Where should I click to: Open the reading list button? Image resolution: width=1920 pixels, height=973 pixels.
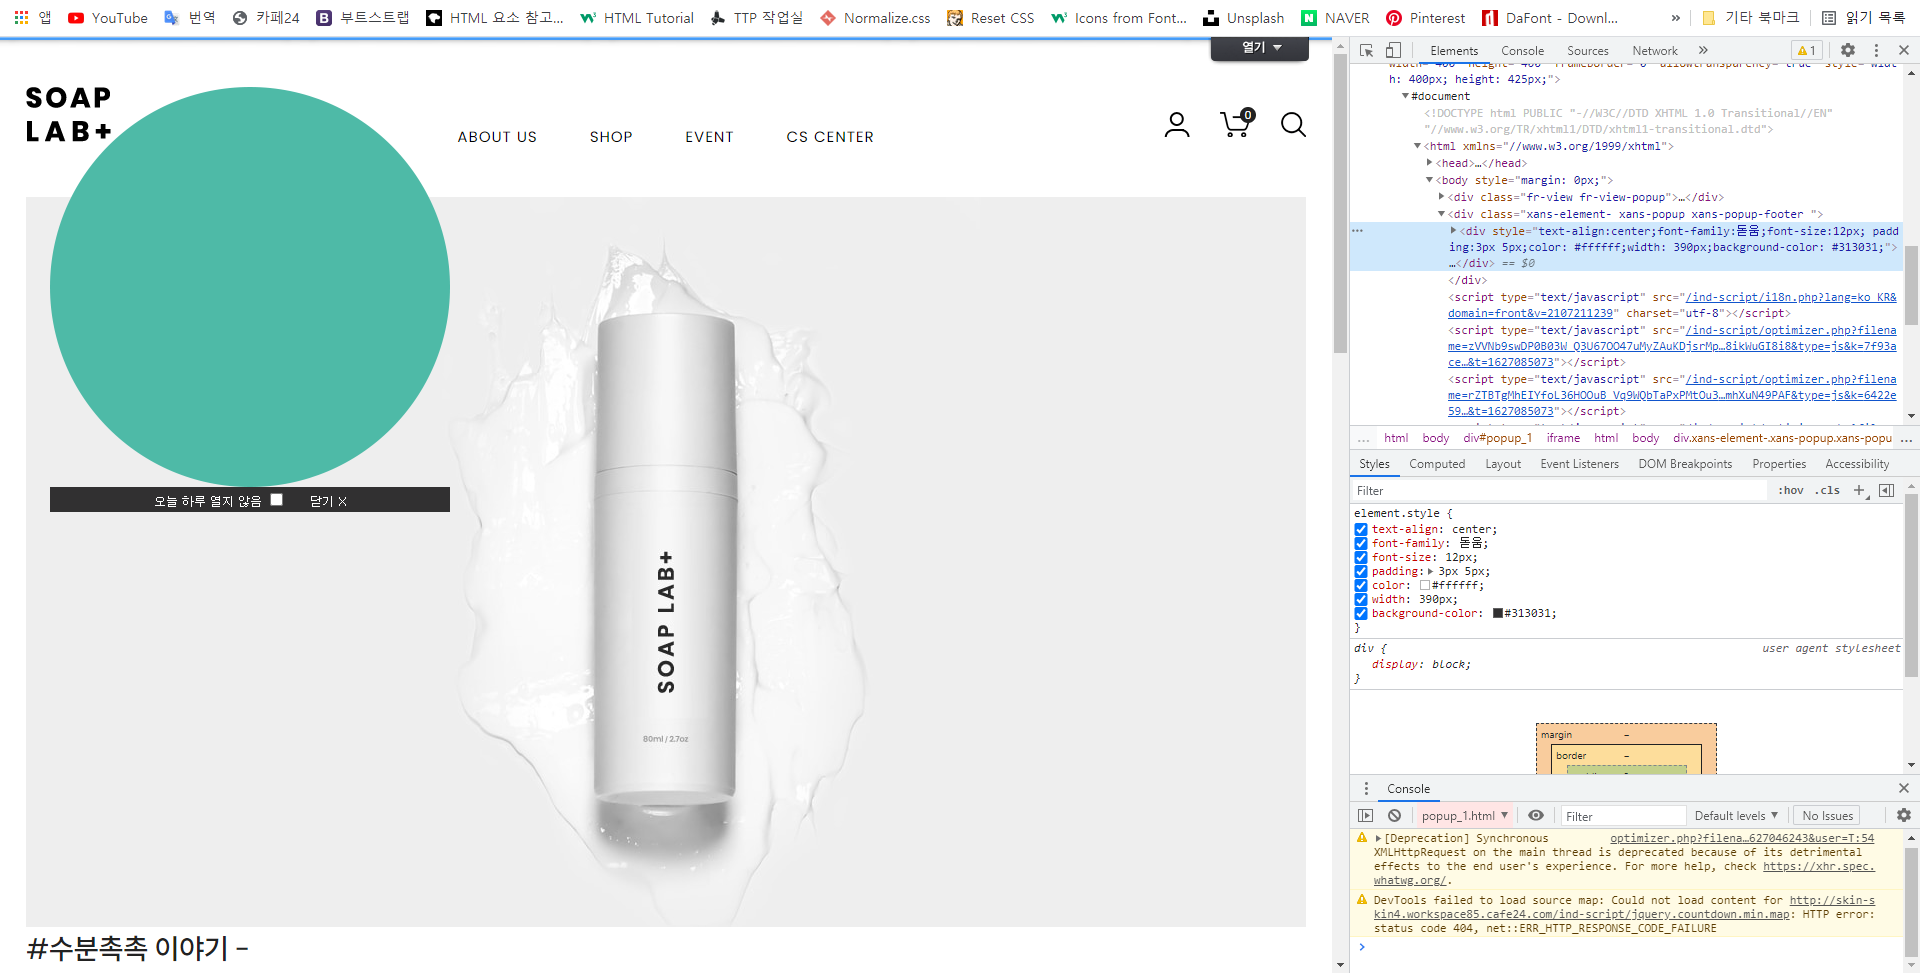click(1863, 18)
